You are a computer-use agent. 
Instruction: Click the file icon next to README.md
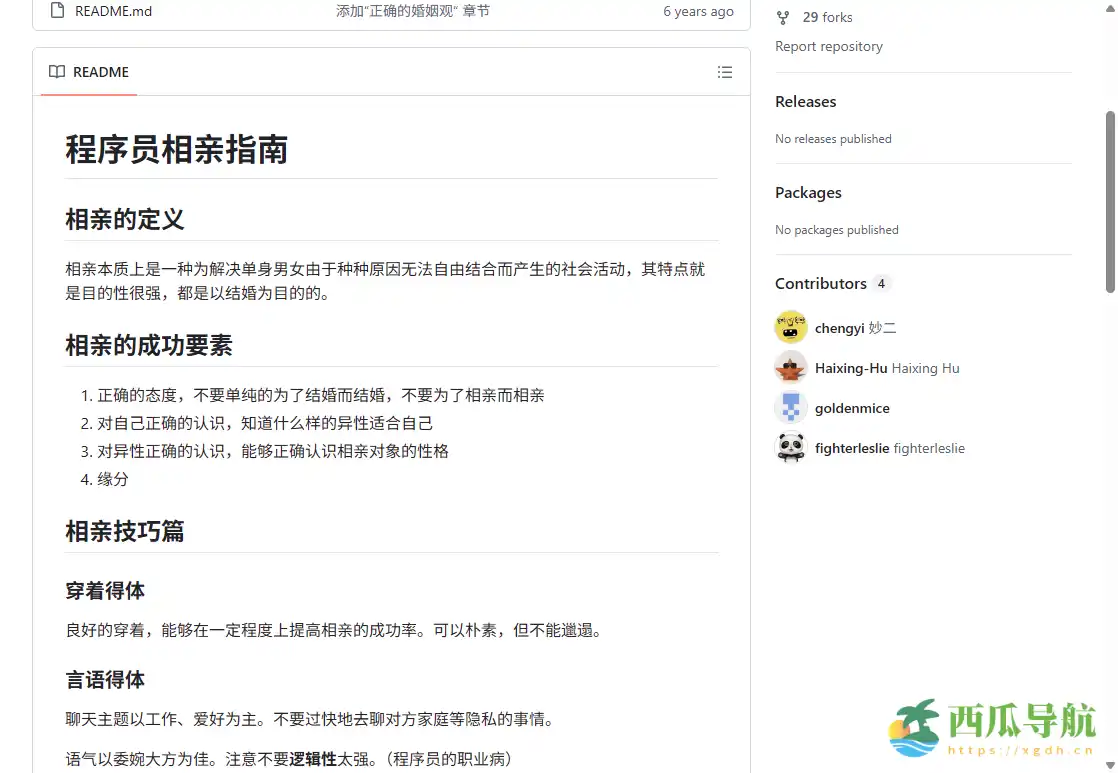point(55,10)
